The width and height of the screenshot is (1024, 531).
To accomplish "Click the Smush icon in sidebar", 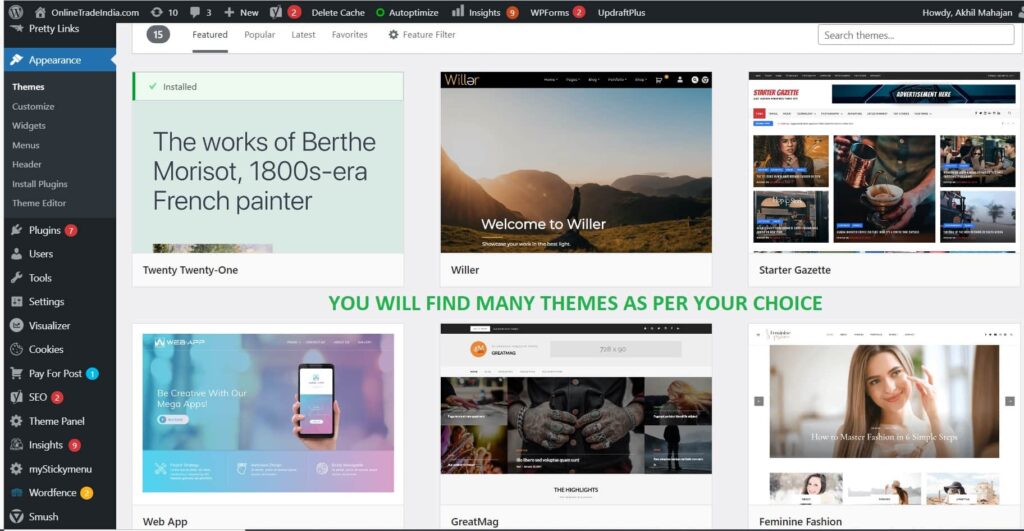I will (x=16, y=517).
